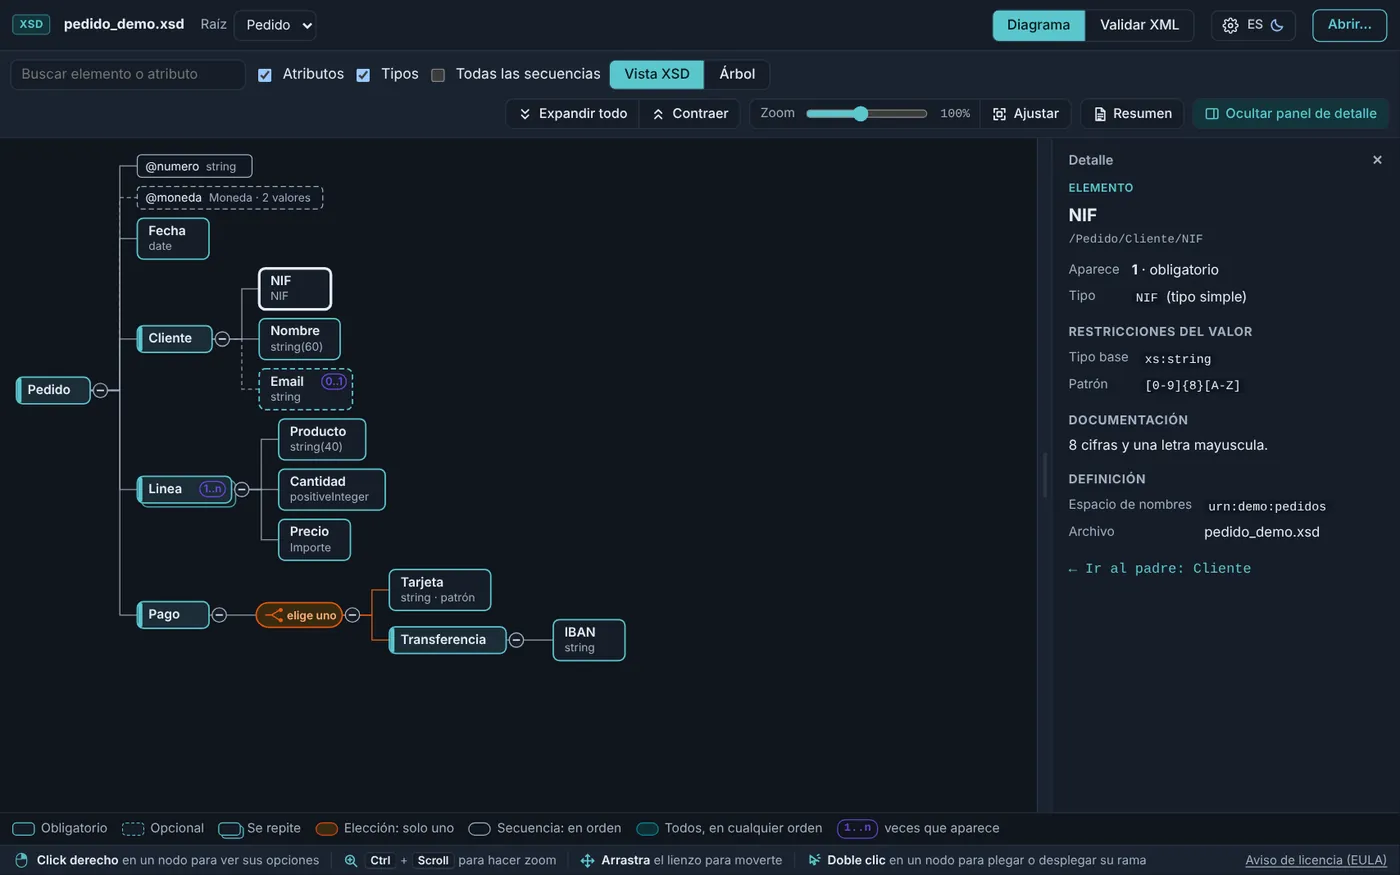Screen dimensions: 1400x875
Task: Click the Ocultar panel de detalle icon
Action: tap(1212, 114)
